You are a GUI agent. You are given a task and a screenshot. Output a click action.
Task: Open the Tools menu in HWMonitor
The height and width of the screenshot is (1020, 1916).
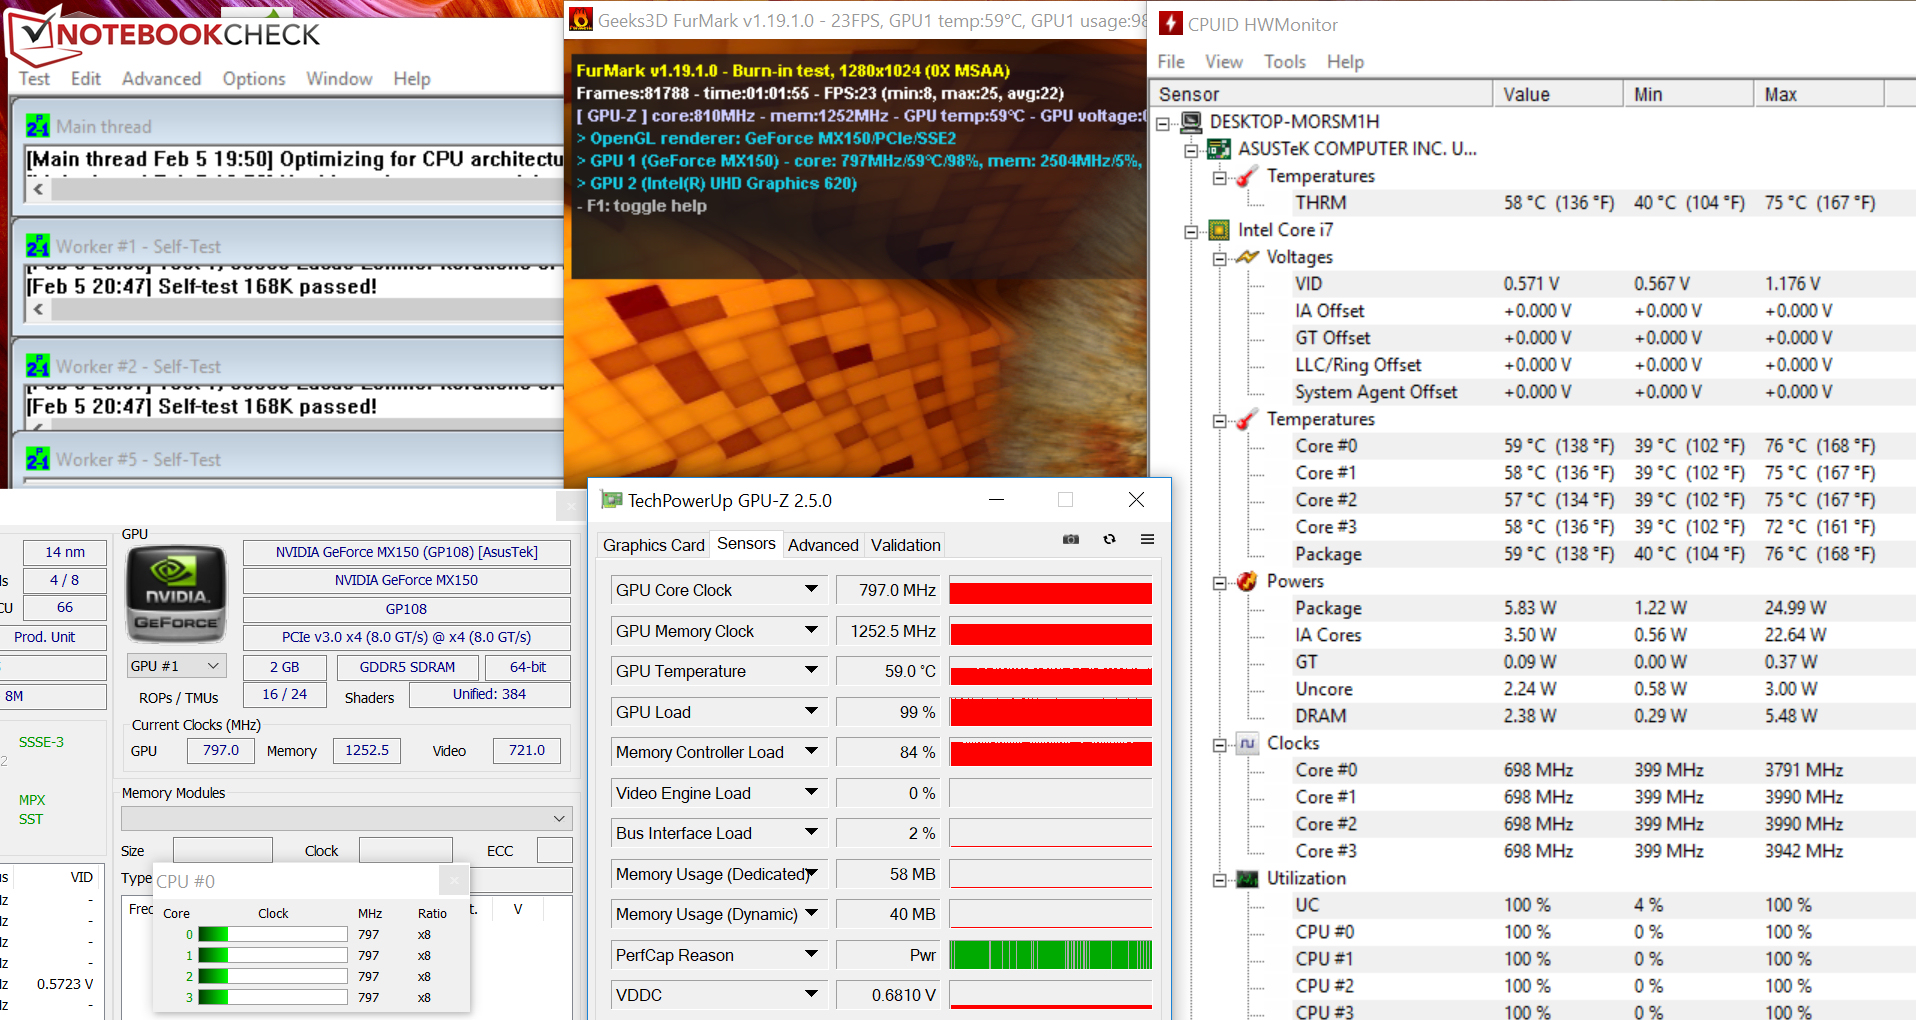pos(1285,62)
